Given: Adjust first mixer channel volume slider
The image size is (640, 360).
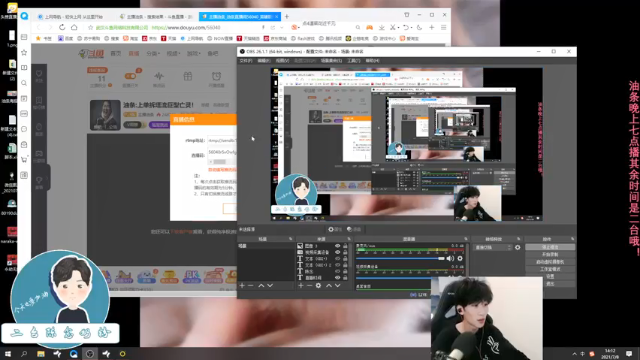Looking at the screenshot, I should pos(400,258).
